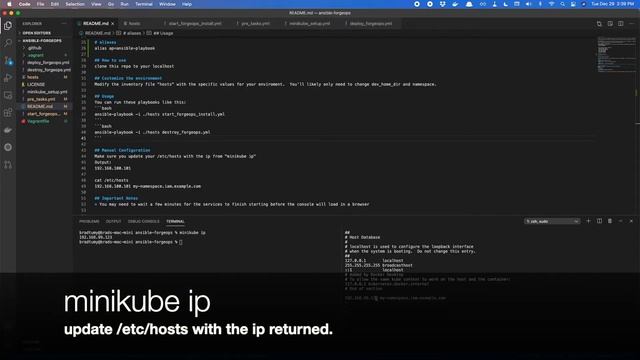Open markdown preview to the side

(610, 24)
